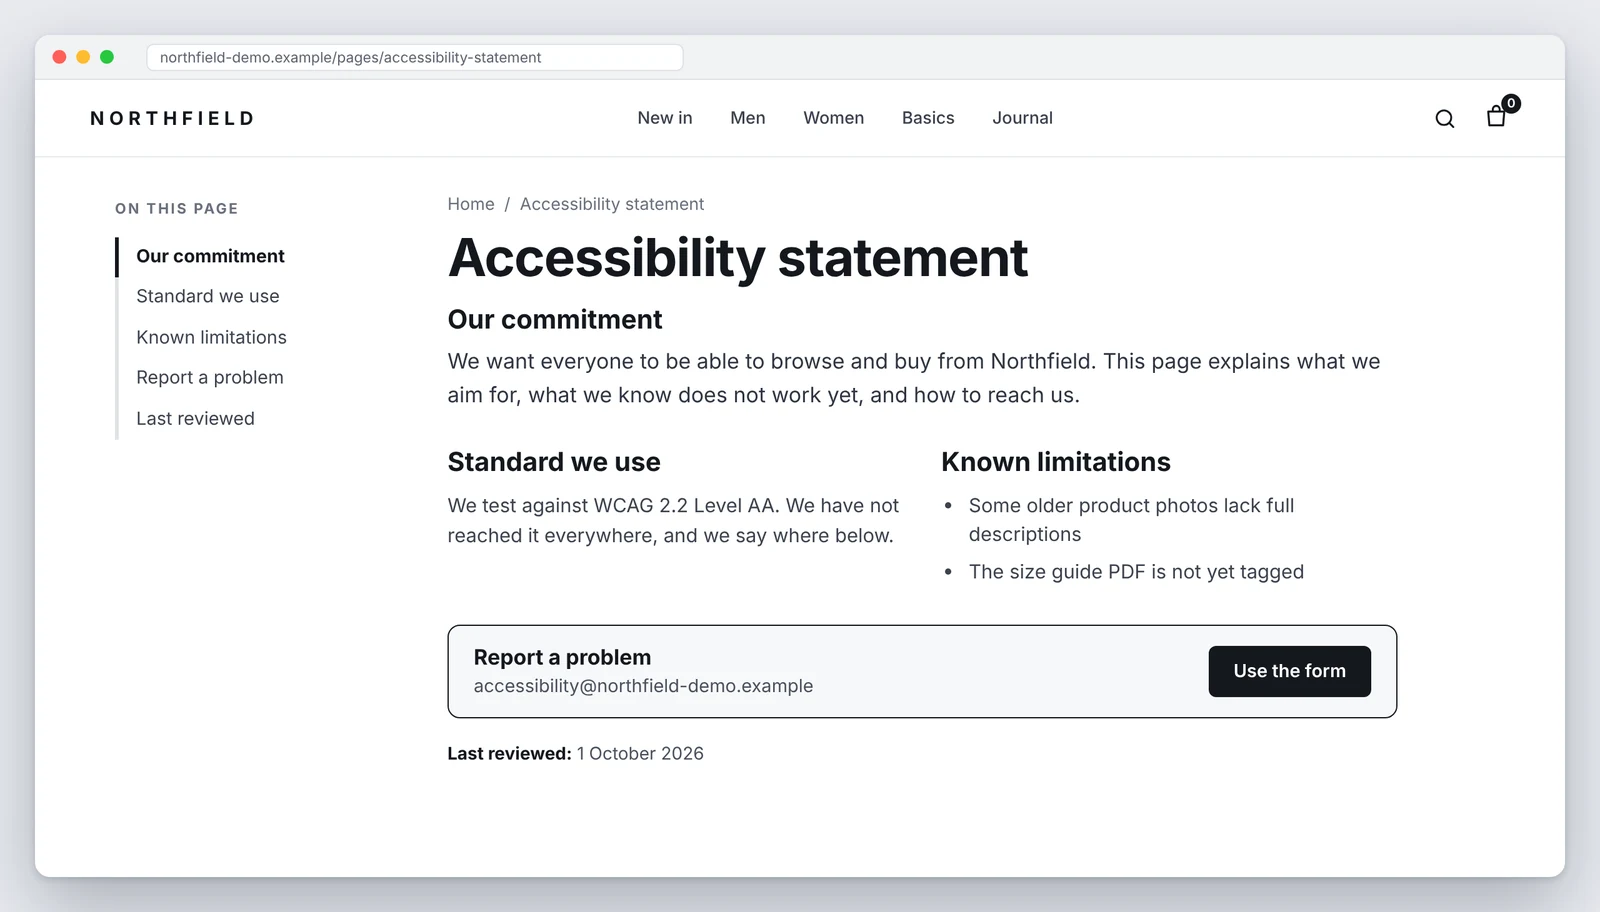The image size is (1600, 912).
Task: Click accessibility@northfield-demo.example email address
Action: point(643,686)
